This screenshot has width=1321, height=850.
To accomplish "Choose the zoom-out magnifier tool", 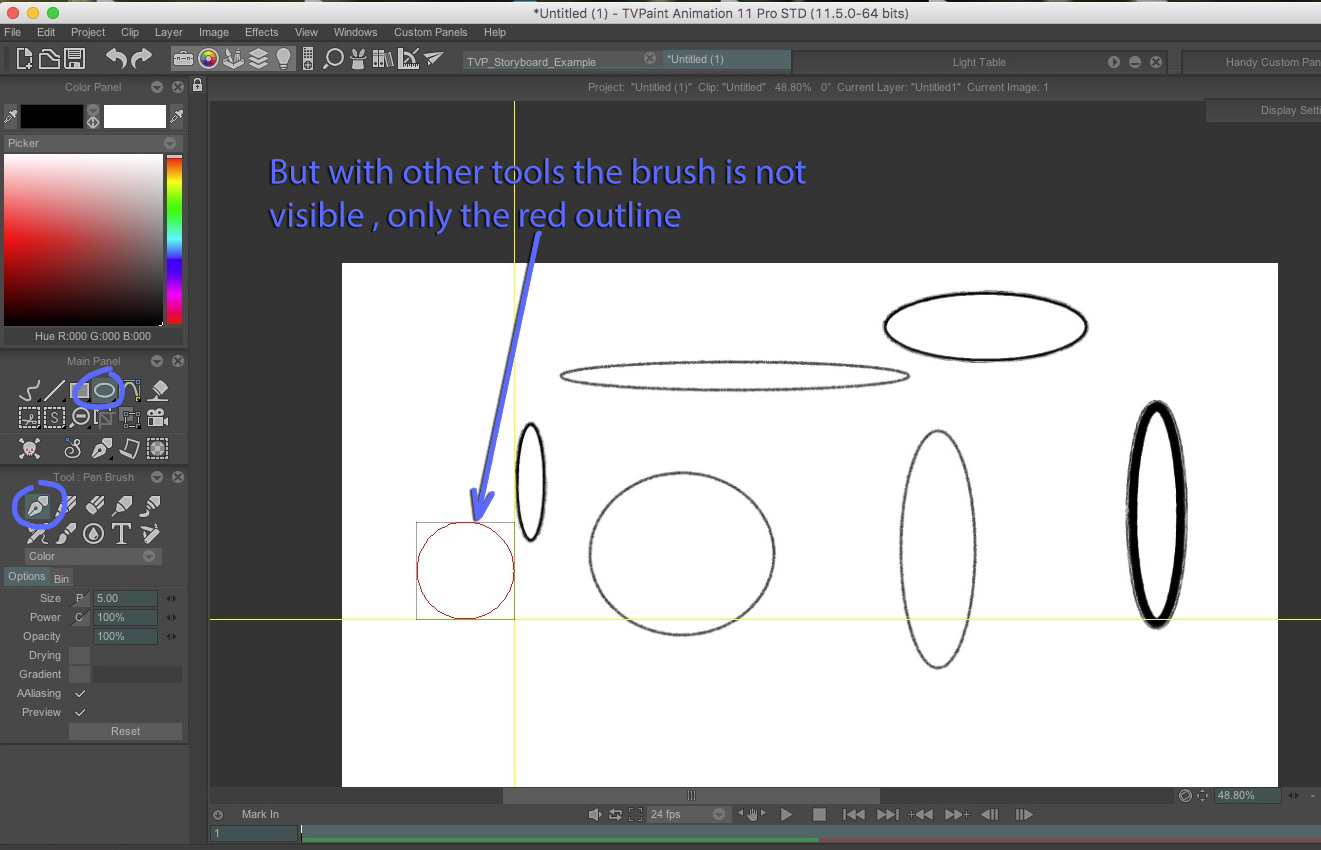I will 81,418.
